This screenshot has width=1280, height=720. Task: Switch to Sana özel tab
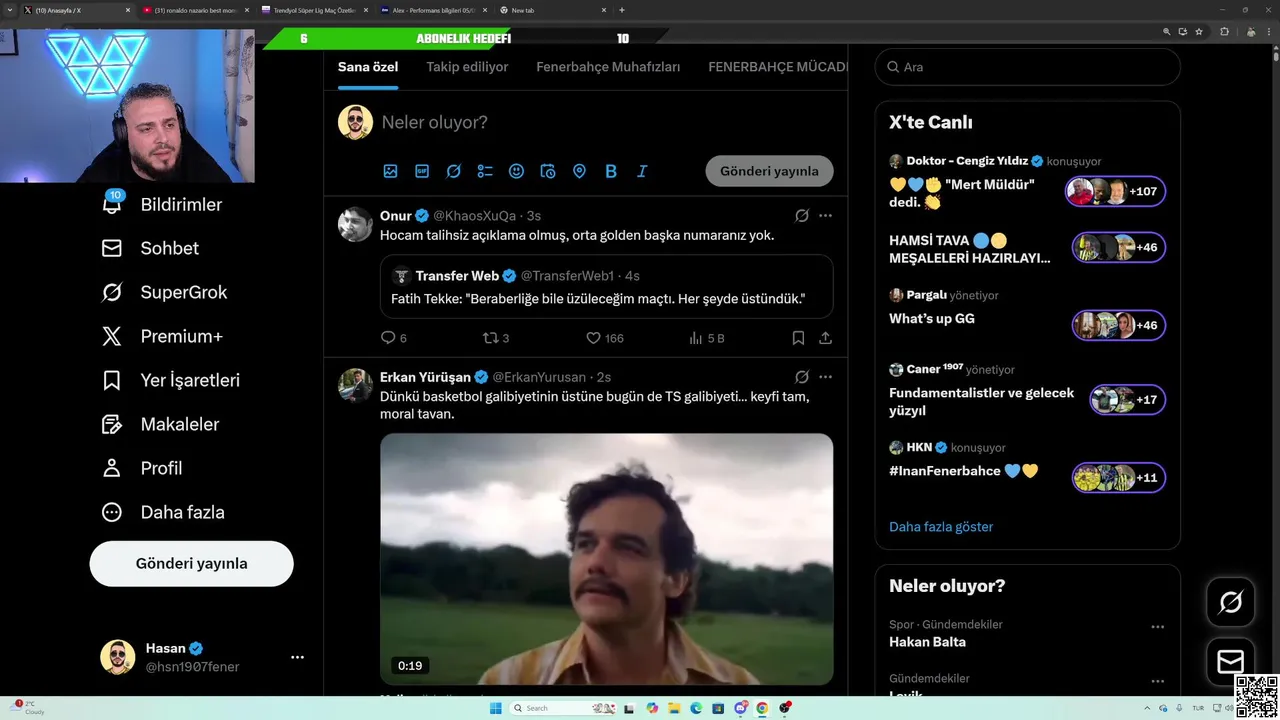(x=368, y=67)
